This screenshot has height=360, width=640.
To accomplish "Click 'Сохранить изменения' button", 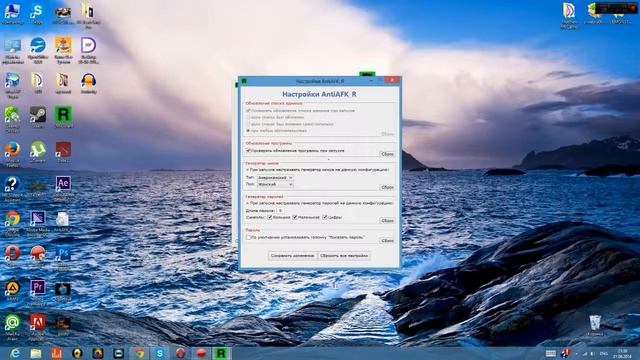I will tap(292, 256).
